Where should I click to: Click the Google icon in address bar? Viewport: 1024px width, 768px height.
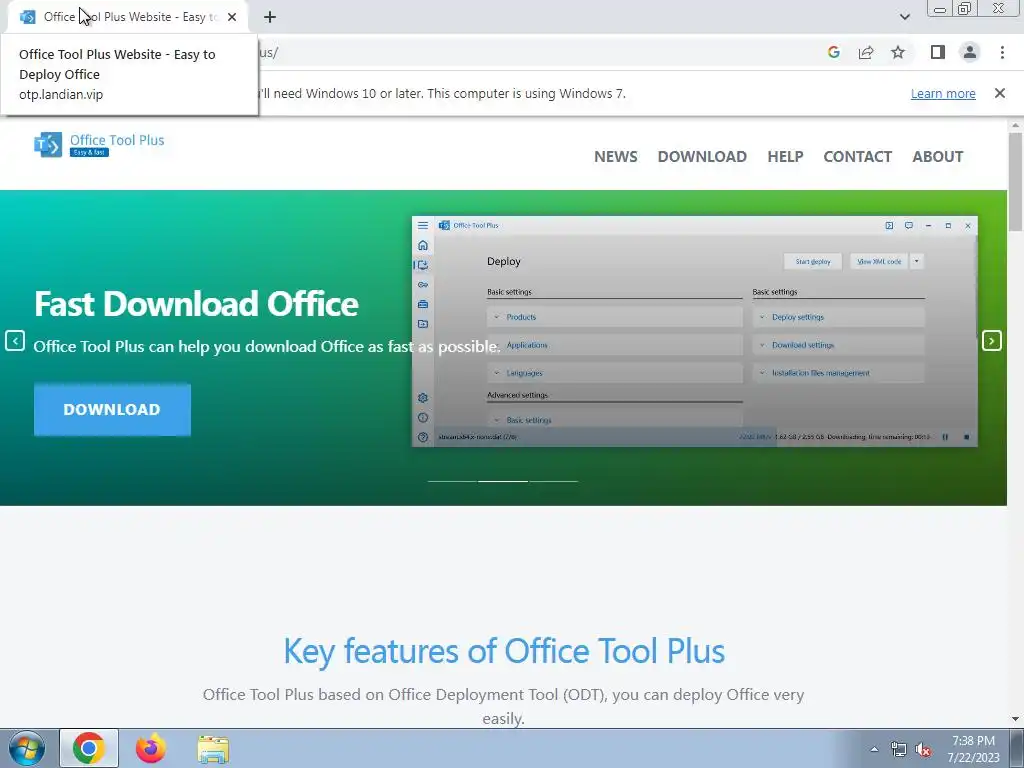pyautogui.click(x=833, y=52)
